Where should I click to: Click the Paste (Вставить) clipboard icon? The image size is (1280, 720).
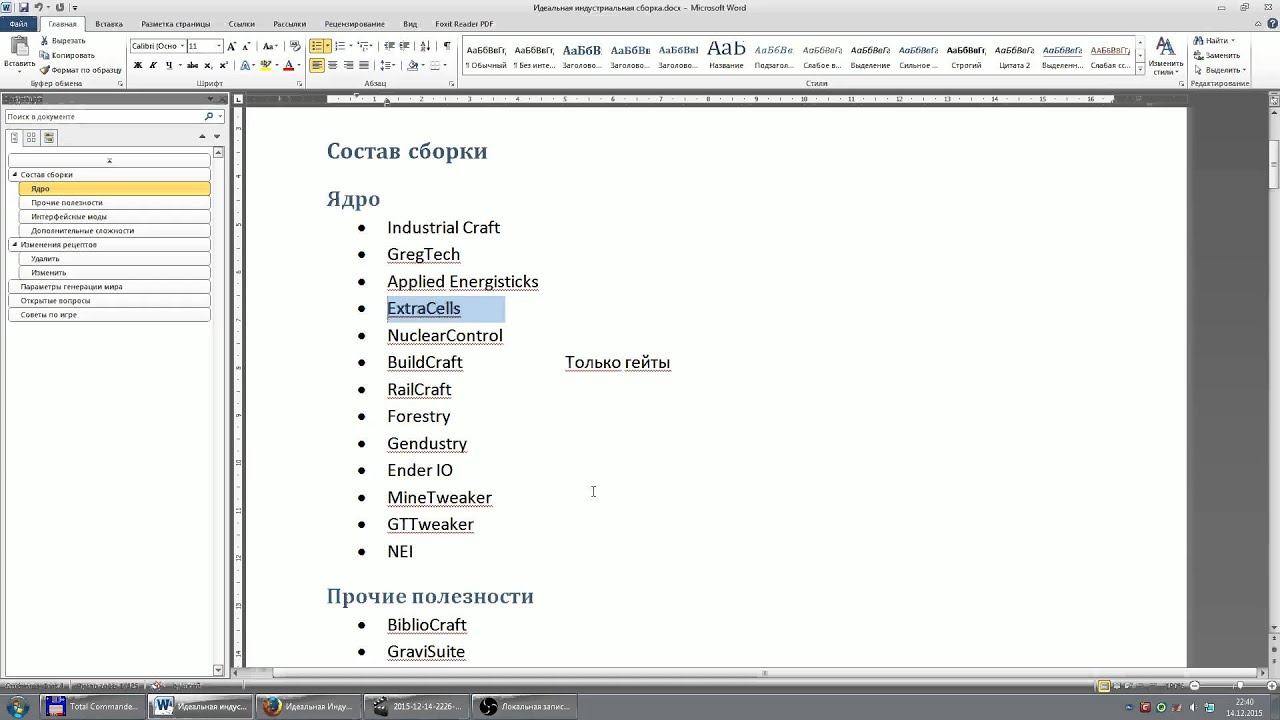[18, 47]
